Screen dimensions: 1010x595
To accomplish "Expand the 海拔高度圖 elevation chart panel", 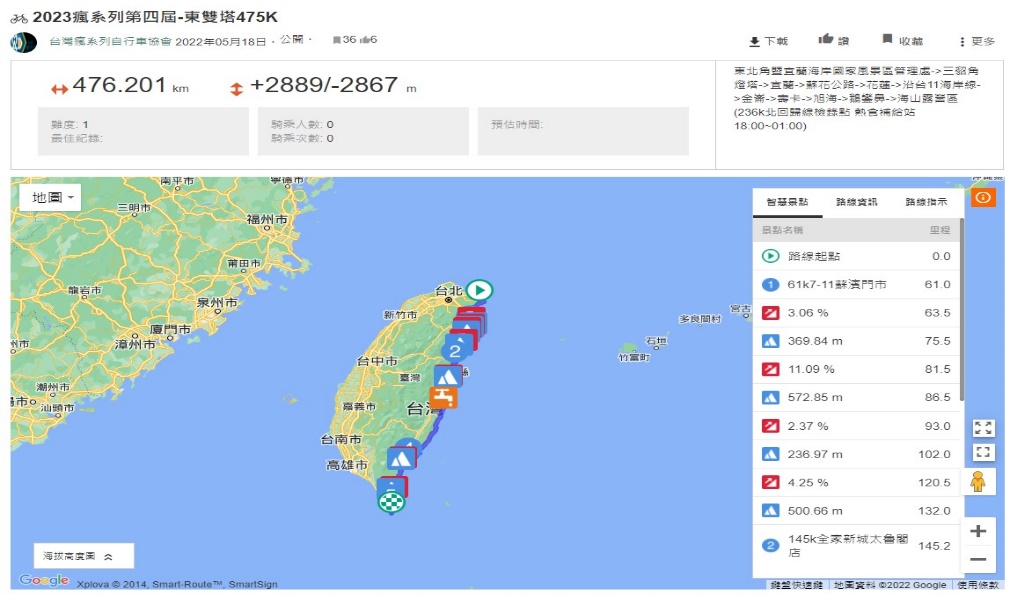I will click(x=84, y=556).
